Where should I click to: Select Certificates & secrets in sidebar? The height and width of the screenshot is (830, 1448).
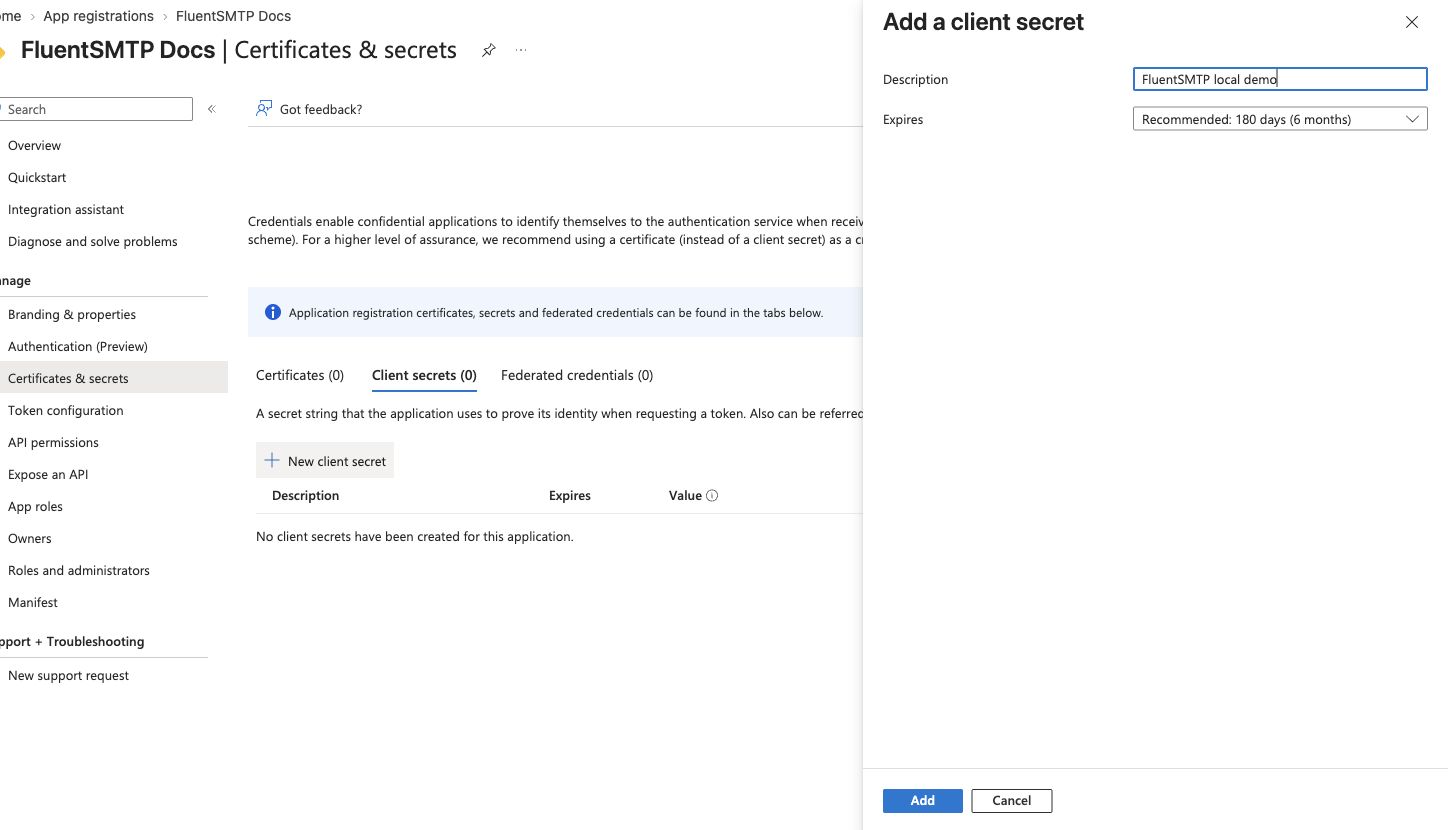(x=114, y=378)
